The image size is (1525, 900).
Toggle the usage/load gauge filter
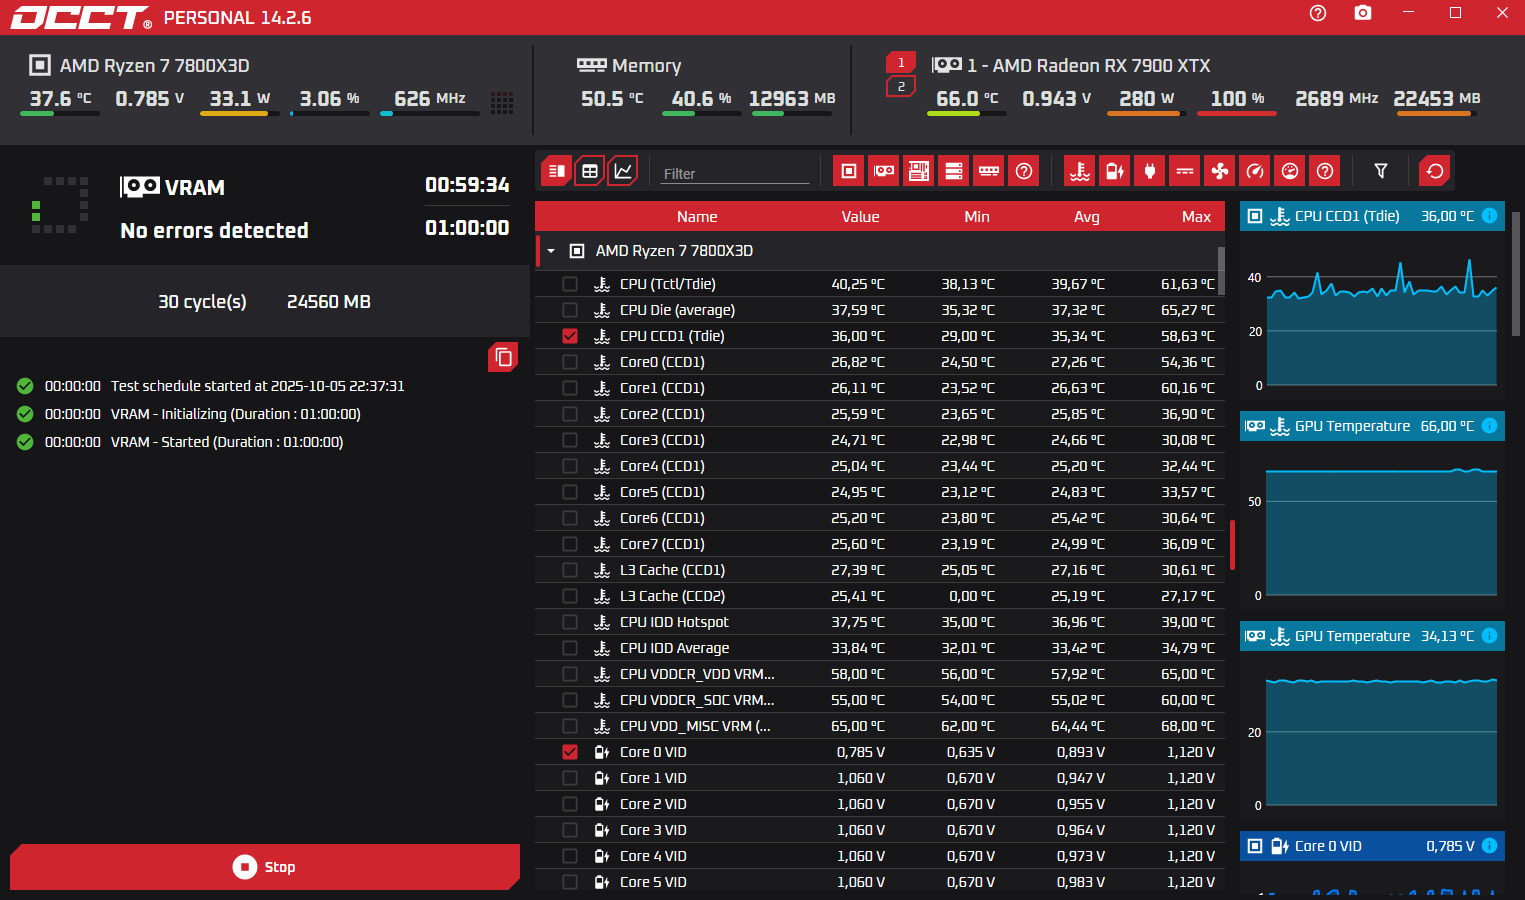tap(1290, 171)
